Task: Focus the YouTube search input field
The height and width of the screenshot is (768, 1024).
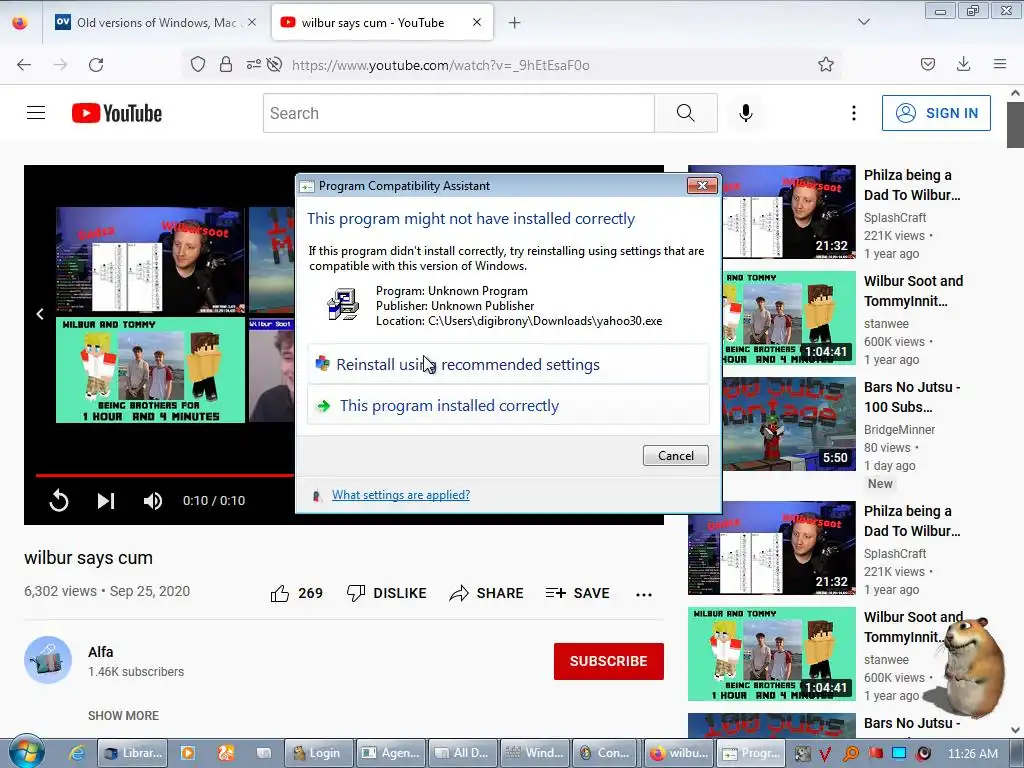Action: click(458, 113)
